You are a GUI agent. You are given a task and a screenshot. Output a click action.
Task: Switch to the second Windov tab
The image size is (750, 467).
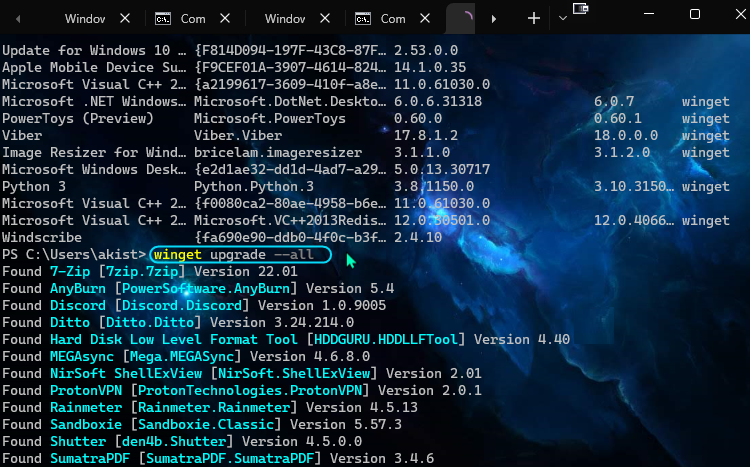click(x=285, y=19)
